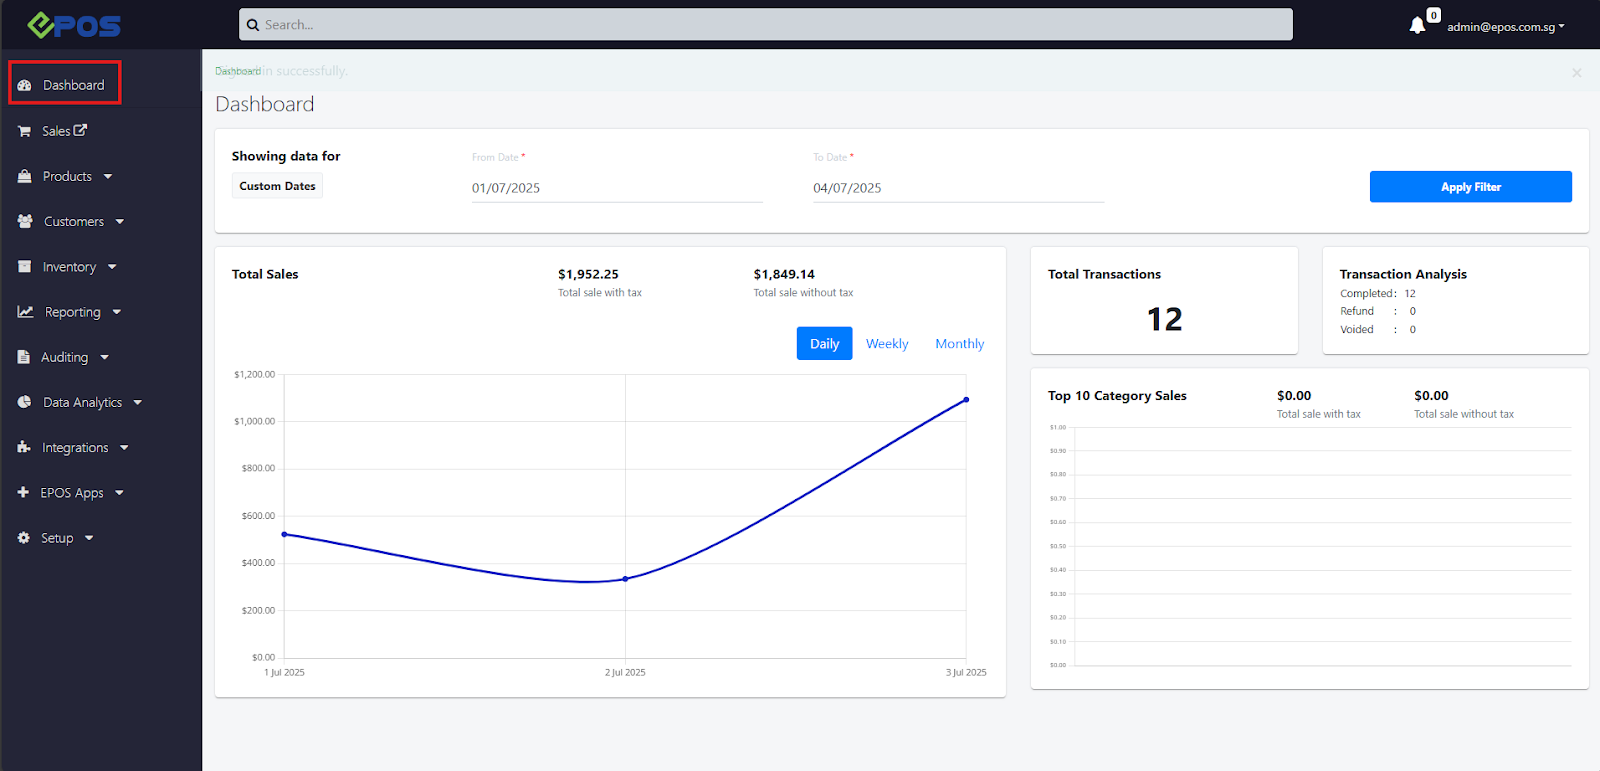Viewport: 1600px width, 771px height.
Task: Click the Transaction Analysis heading
Action: pos(1403,274)
